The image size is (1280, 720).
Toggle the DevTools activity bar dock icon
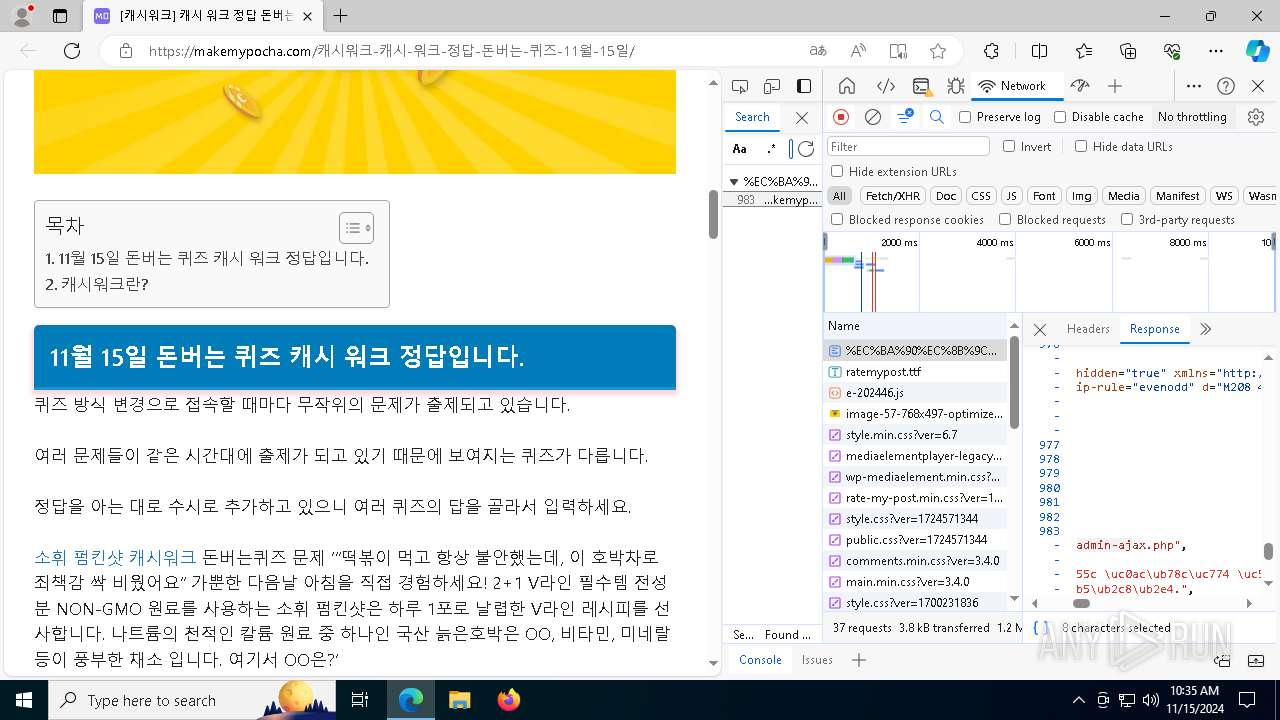(x=804, y=86)
